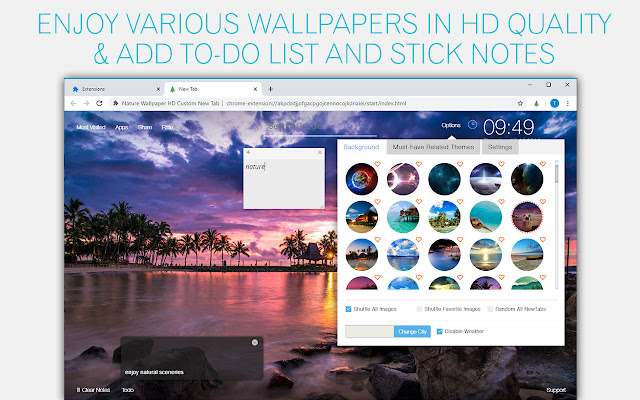This screenshot has width=640, height=400.
Task: Switch to the Background tab in the options panel
Action: 361,147
